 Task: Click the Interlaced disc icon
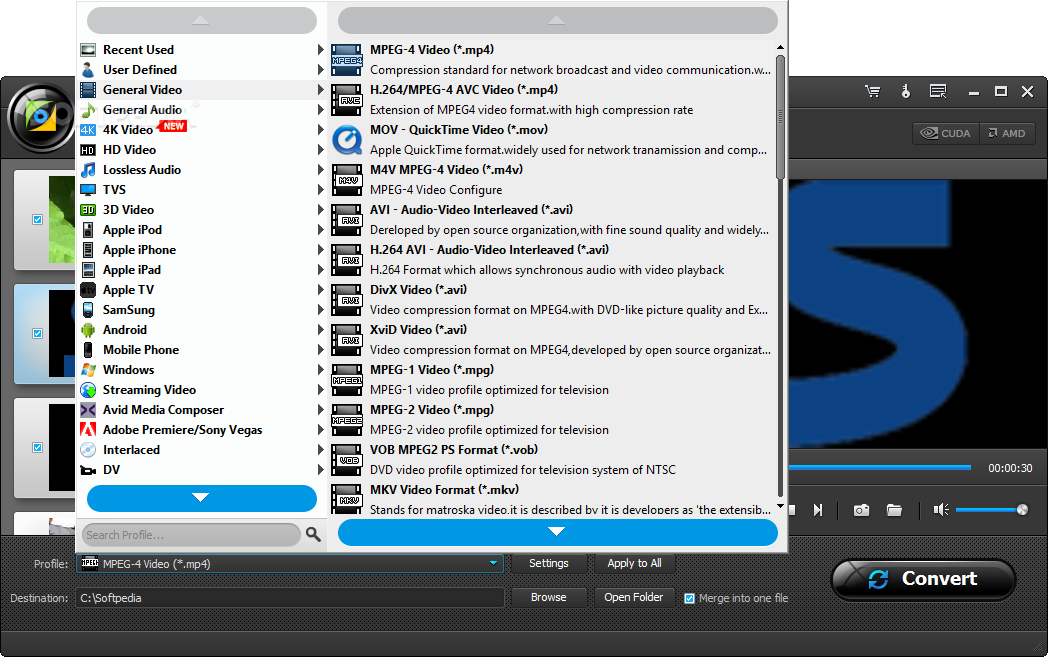88,450
